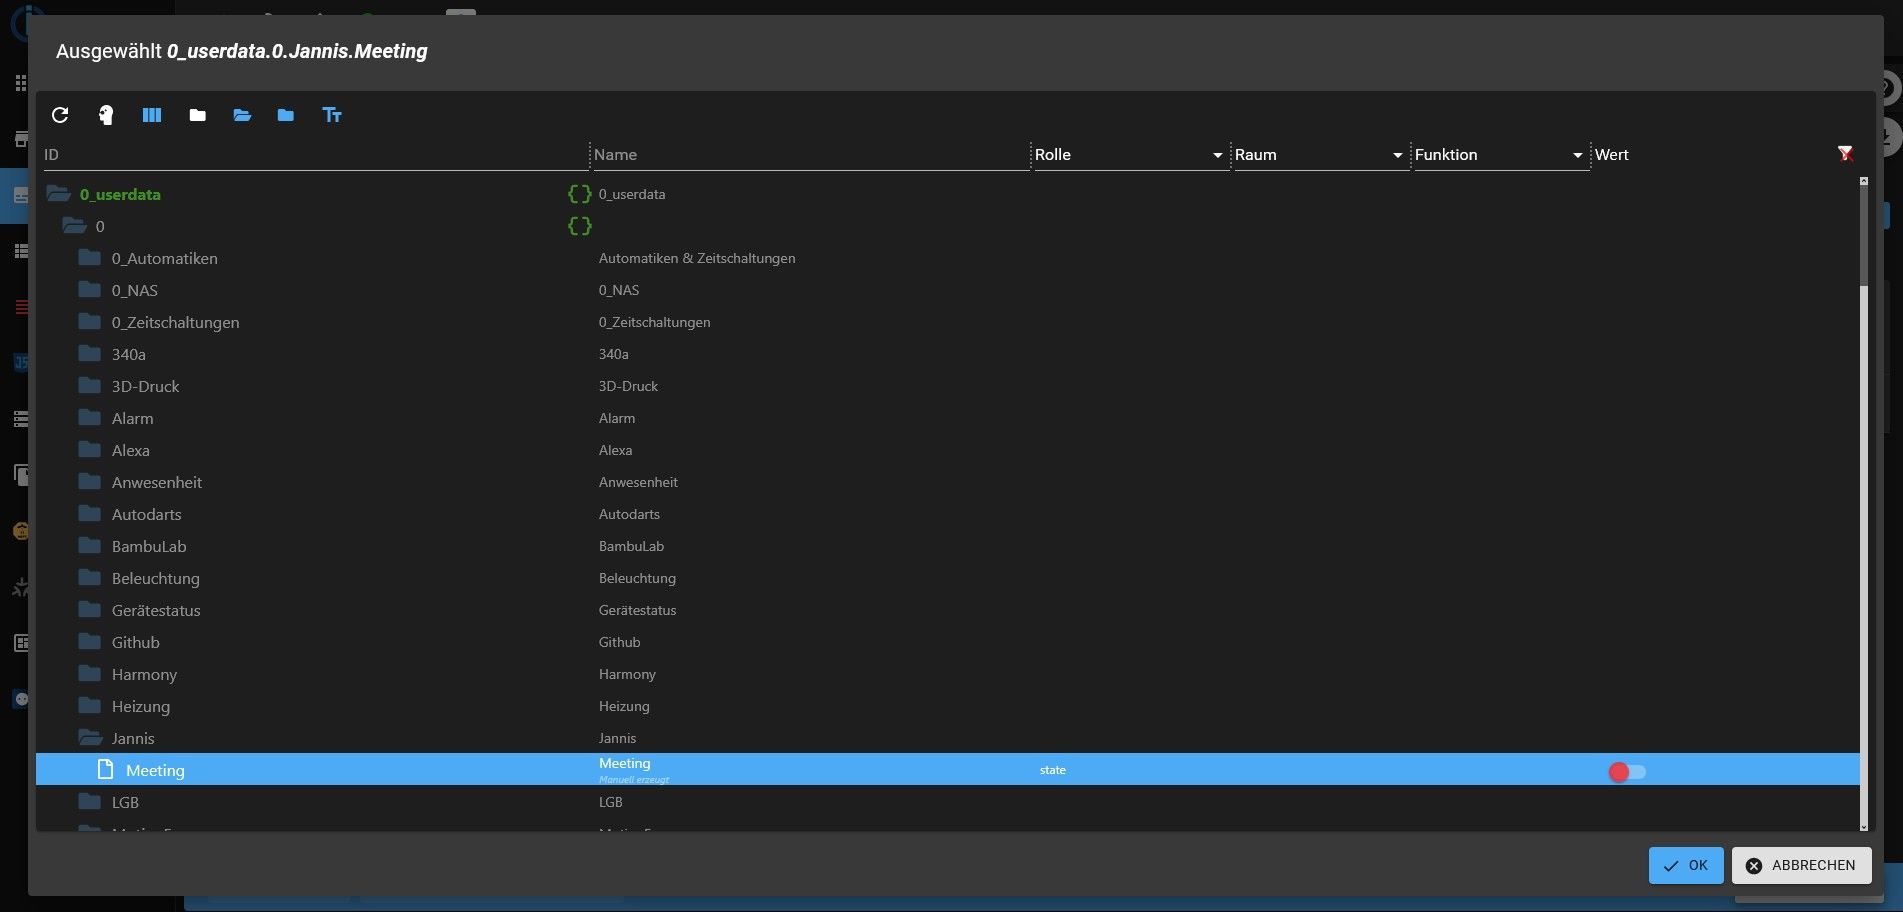The image size is (1903, 912).
Task: Click the 'state' role cell
Action: pyautogui.click(x=1053, y=770)
